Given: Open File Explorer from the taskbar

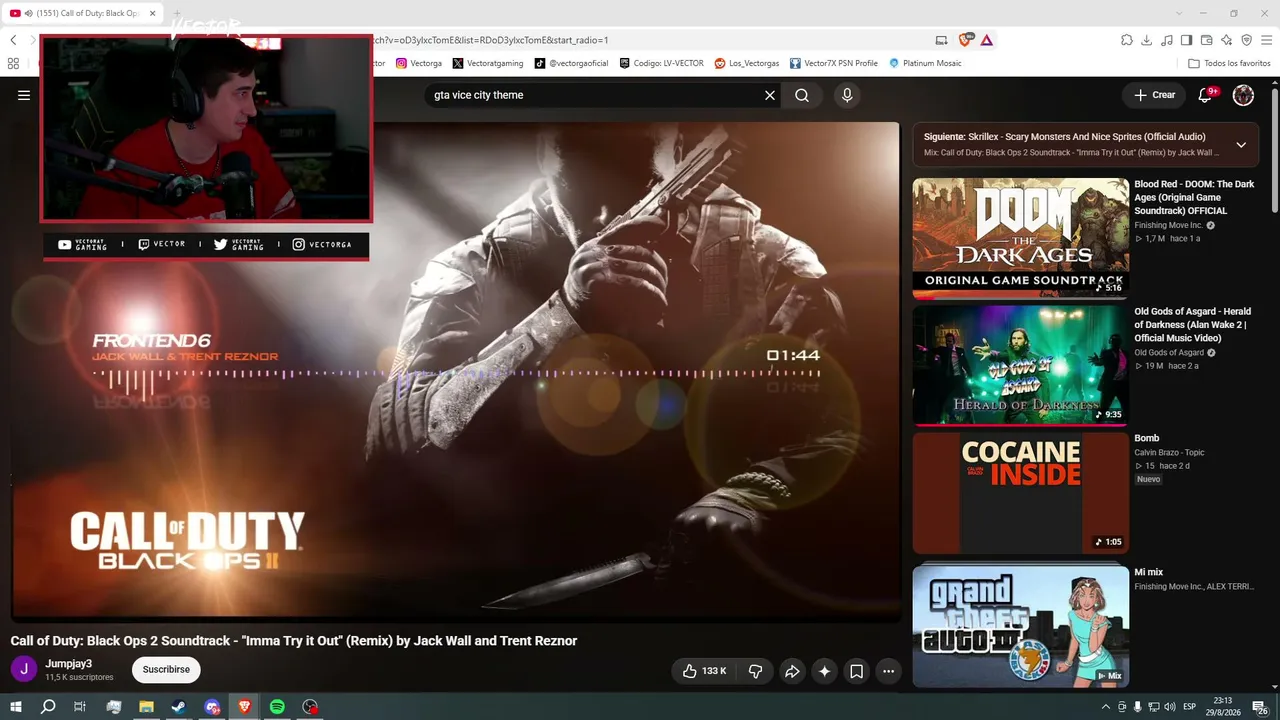Looking at the screenshot, I should 146,707.
